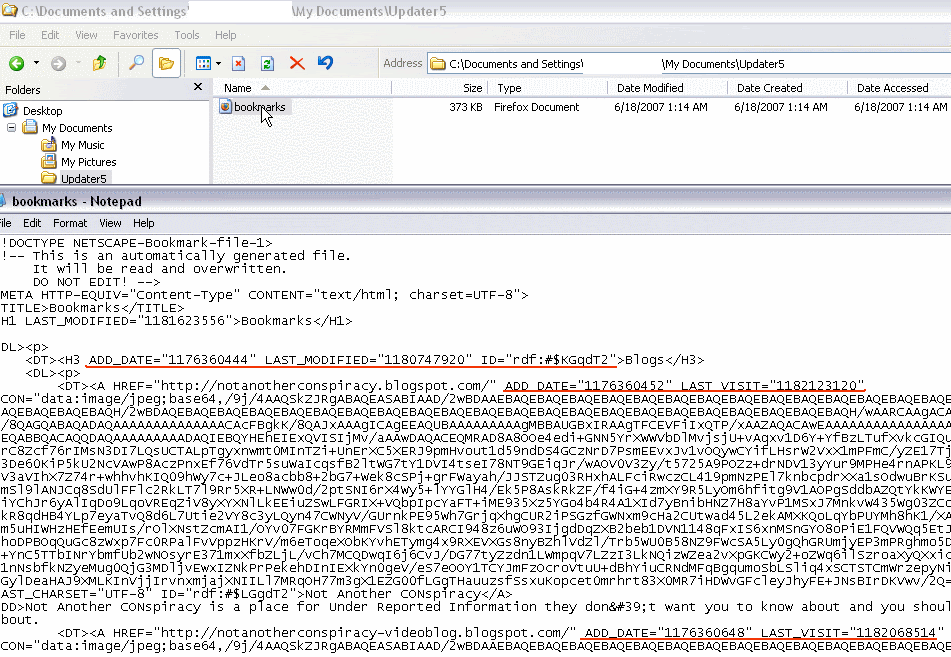Click the Date Accessed value for bookmarks
The width and height of the screenshot is (951, 657).
(x=901, y=107)
